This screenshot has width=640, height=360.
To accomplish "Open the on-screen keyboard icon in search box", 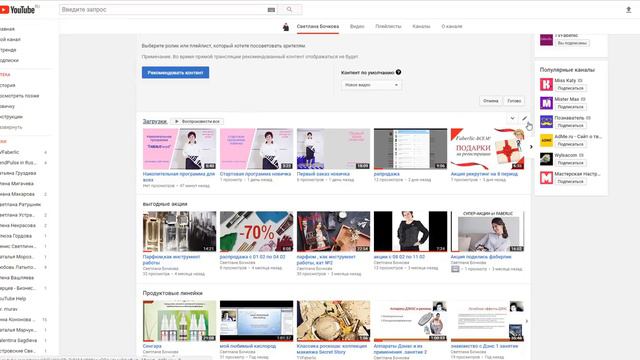I will point(271,9).
